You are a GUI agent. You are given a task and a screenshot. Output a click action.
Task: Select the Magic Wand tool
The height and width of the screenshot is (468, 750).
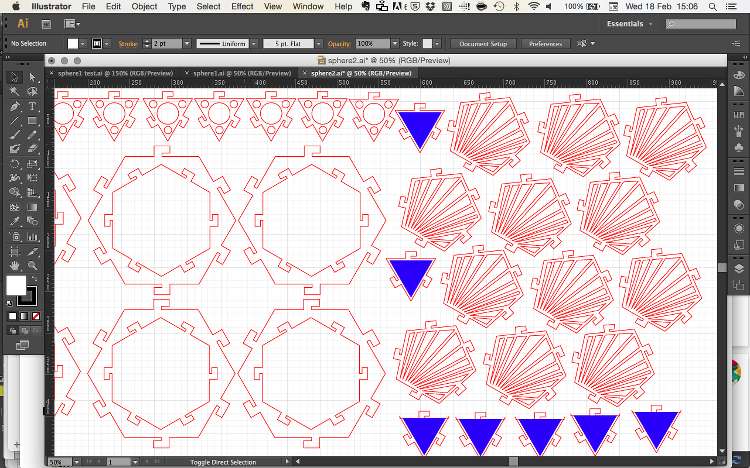click(x=14, y=92)
